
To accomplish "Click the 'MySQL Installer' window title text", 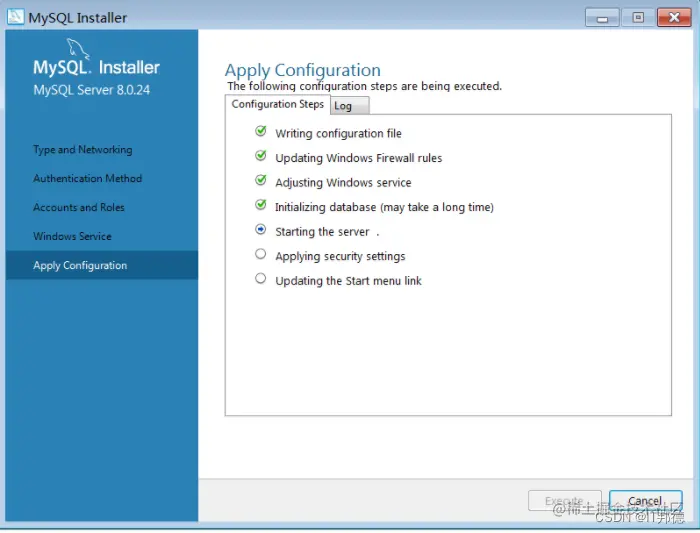I will pos(78,18).
